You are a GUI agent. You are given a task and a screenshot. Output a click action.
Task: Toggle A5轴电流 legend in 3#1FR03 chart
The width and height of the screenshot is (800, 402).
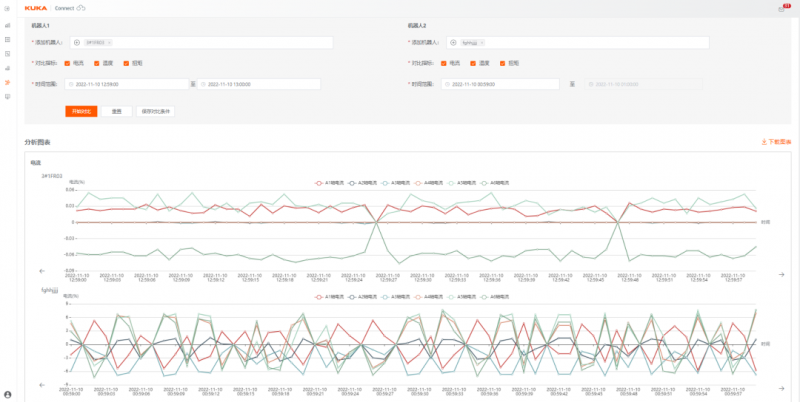coord(461,183)
